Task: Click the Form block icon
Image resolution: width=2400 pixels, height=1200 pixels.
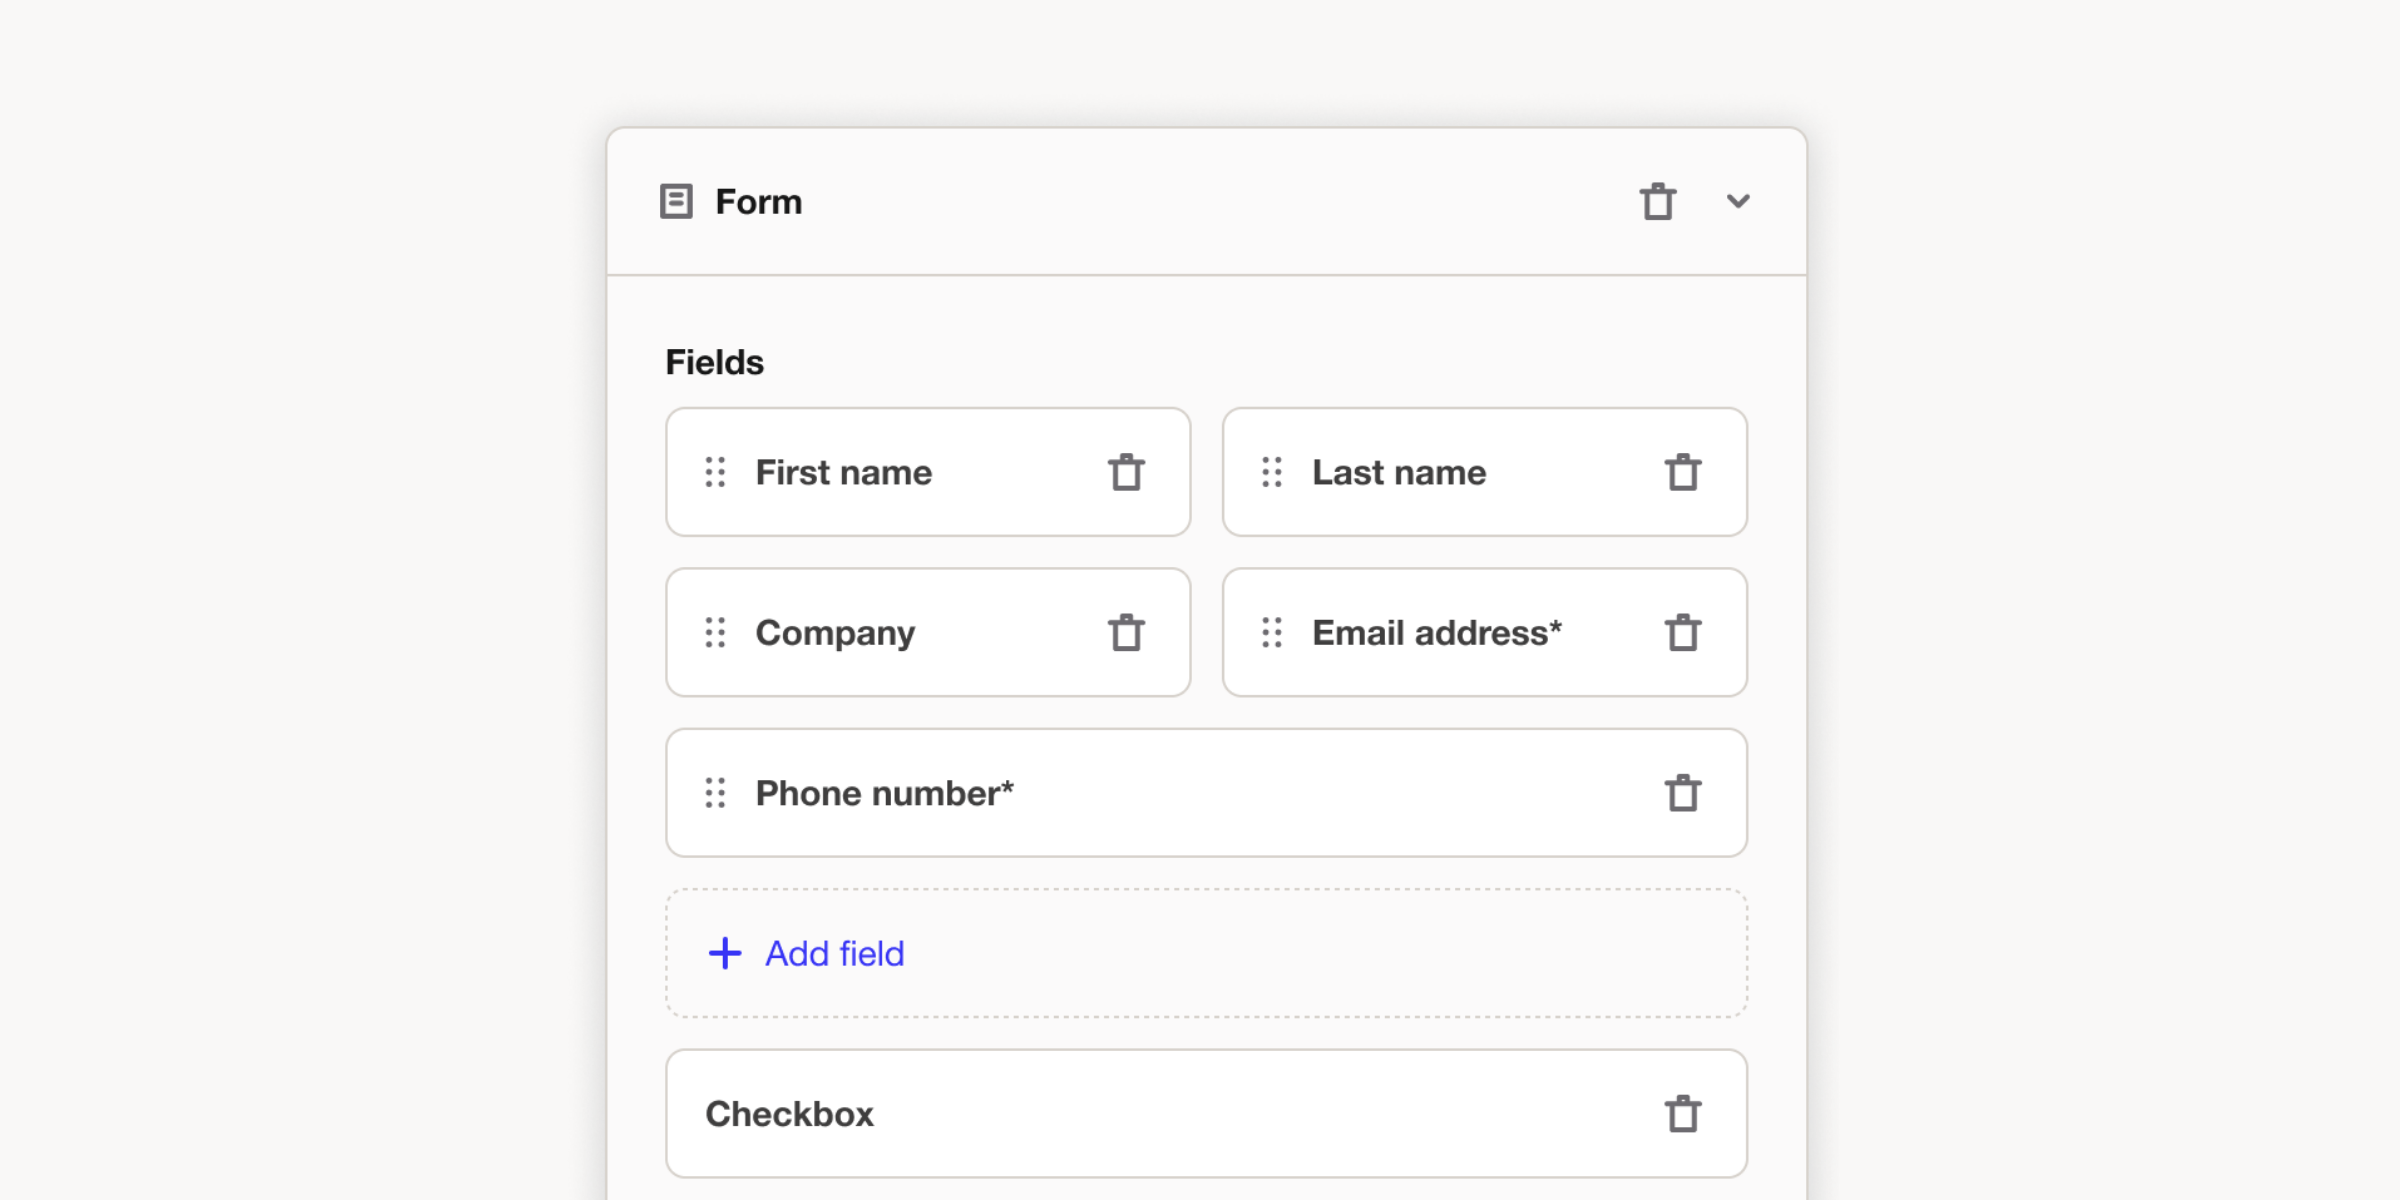Action: click(676, 201)
